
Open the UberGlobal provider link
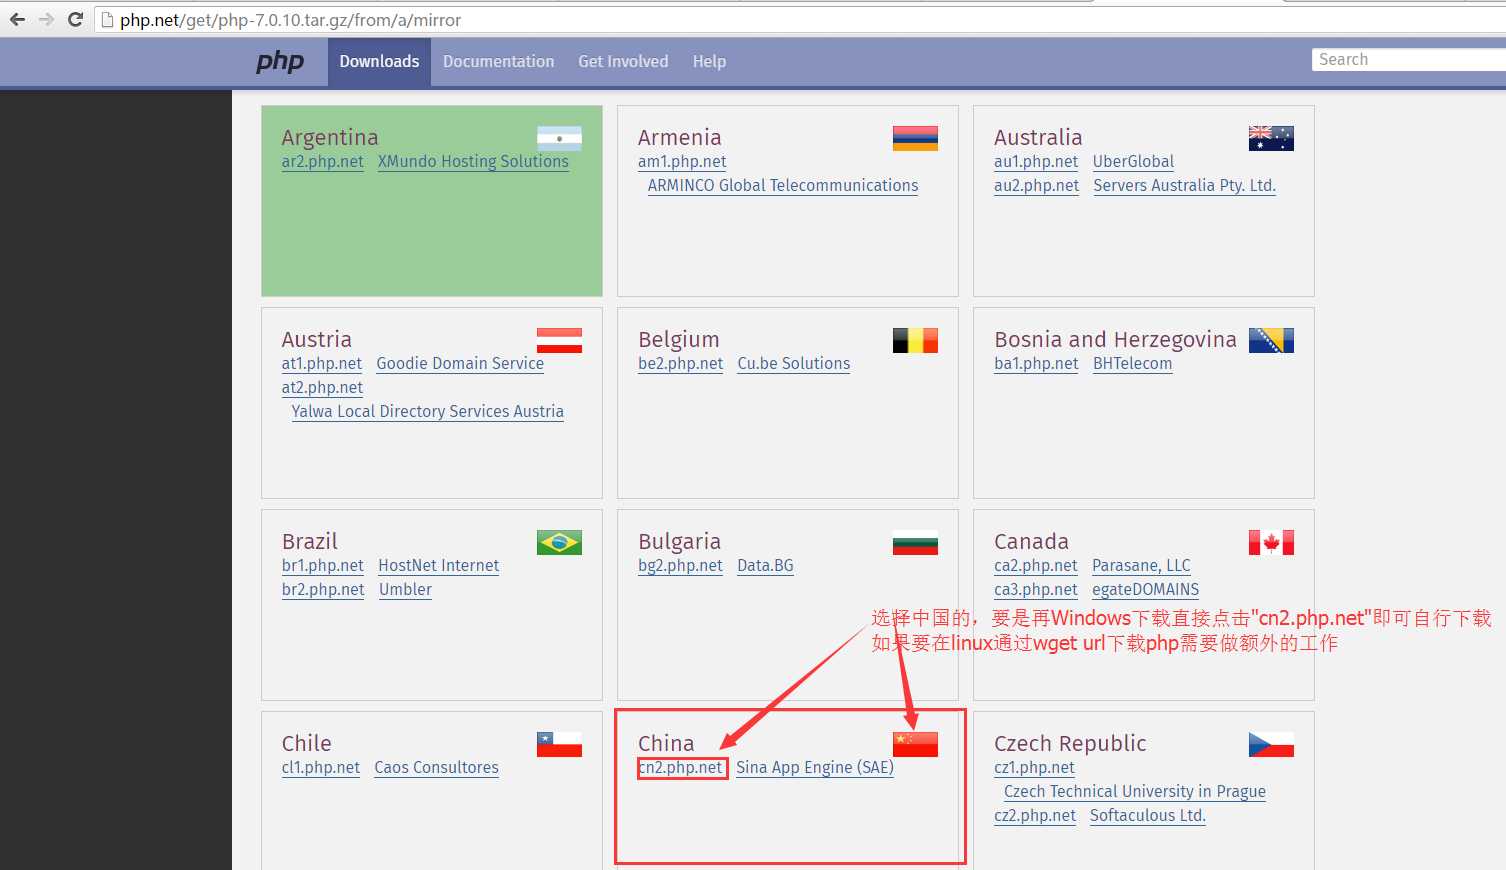pyautogui.click(x=1133, y=161)
